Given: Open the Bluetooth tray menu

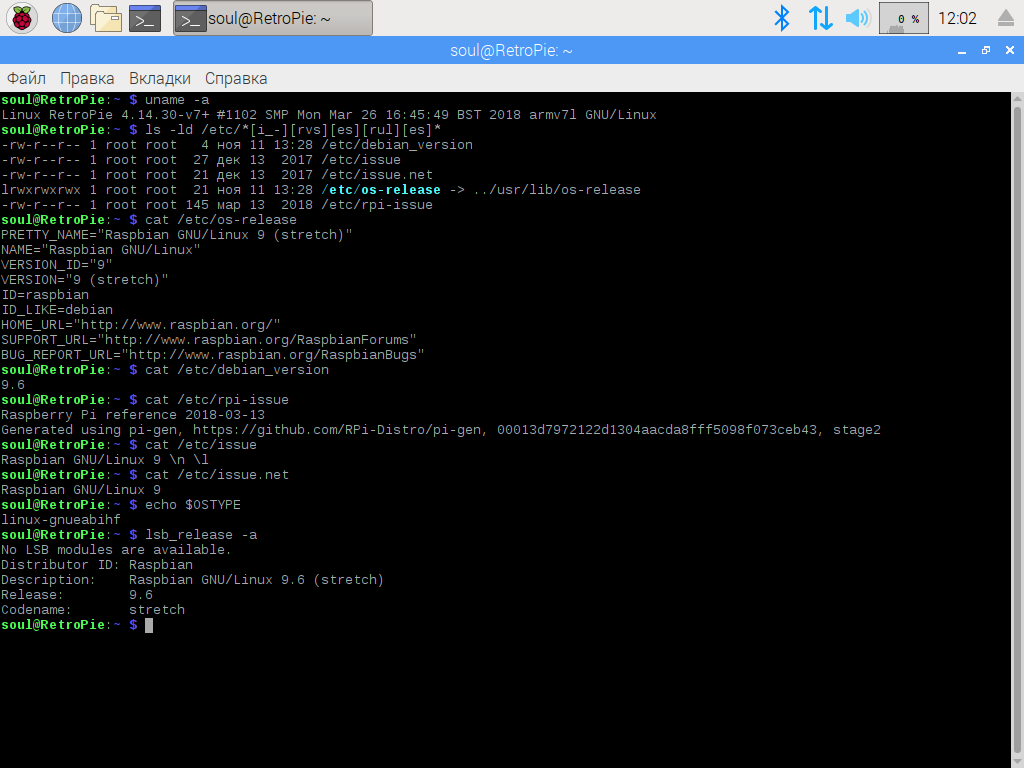Looking at the screenshot, I should point(782,18).
